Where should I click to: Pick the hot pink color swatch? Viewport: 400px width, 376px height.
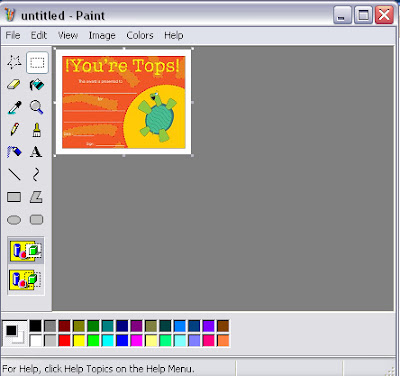(x=209, y=340)
